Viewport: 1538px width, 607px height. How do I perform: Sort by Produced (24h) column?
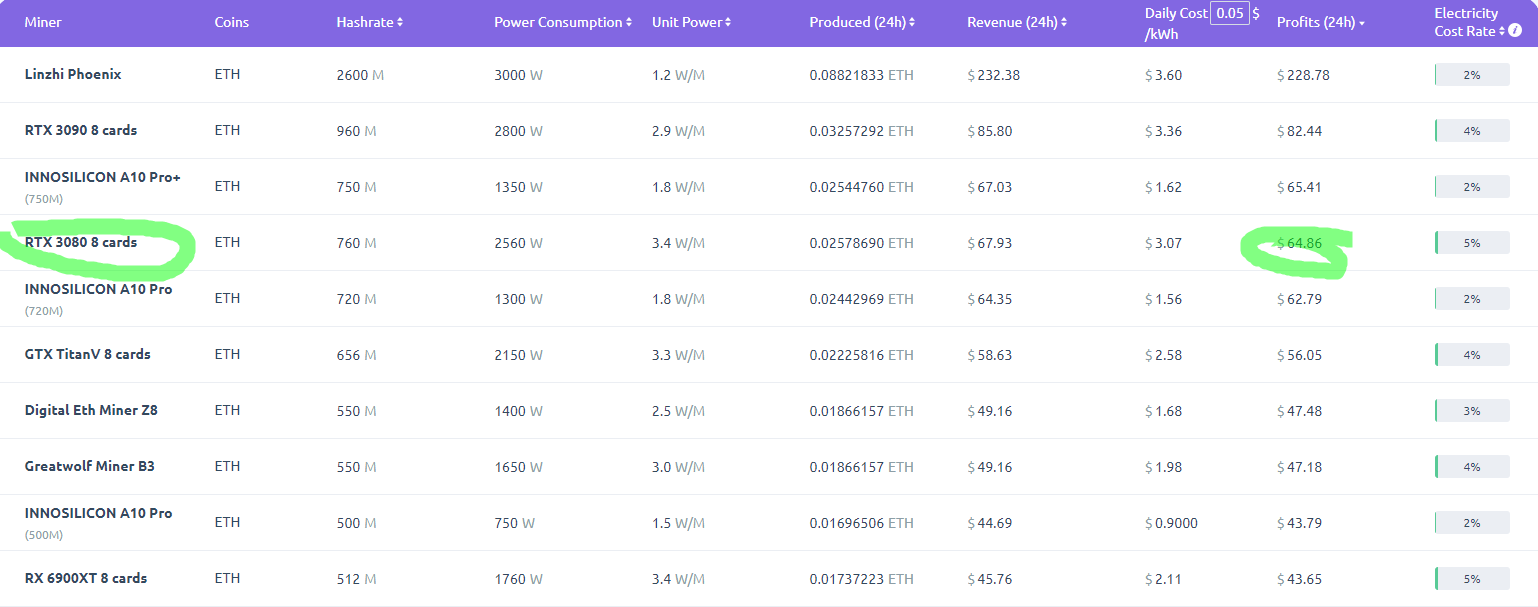click(x=861, y=22)
